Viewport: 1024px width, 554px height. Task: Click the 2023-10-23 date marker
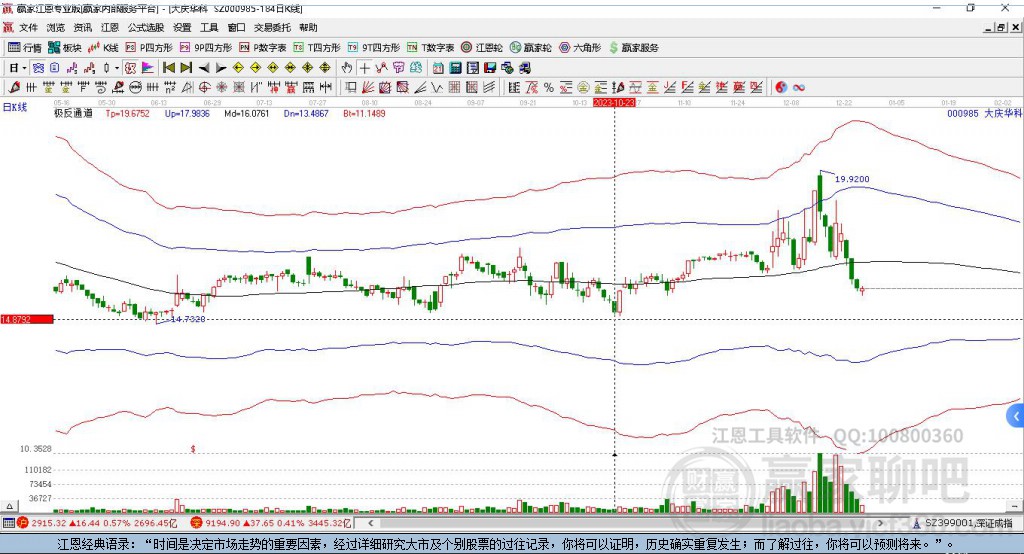(614, 103)
